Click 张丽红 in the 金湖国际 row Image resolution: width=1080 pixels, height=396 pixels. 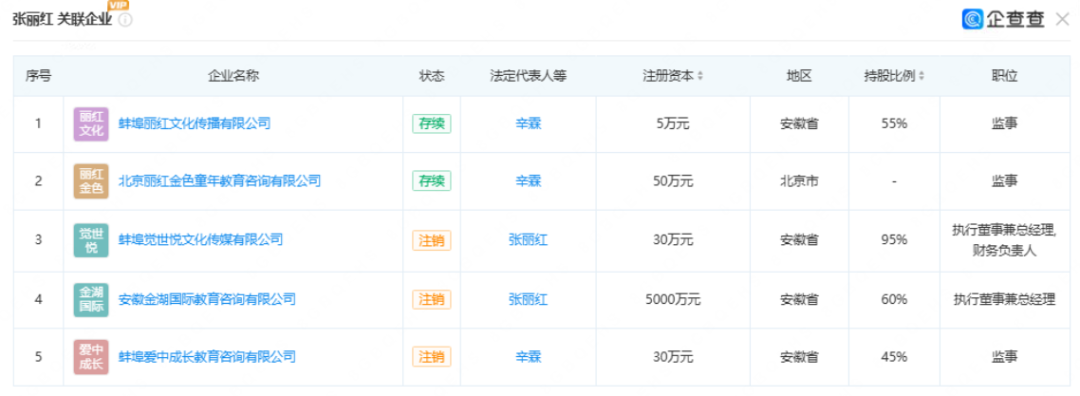pyautogui.click(x=528, y=299)
